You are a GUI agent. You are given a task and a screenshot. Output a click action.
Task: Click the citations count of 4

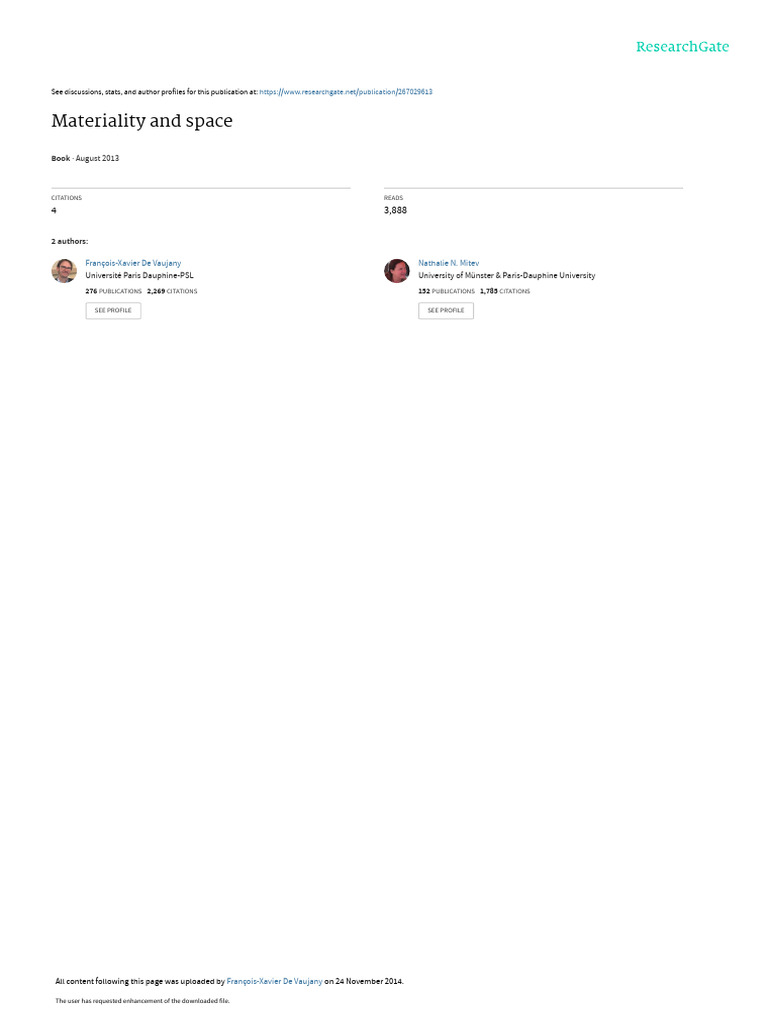[x=54, y=210]
